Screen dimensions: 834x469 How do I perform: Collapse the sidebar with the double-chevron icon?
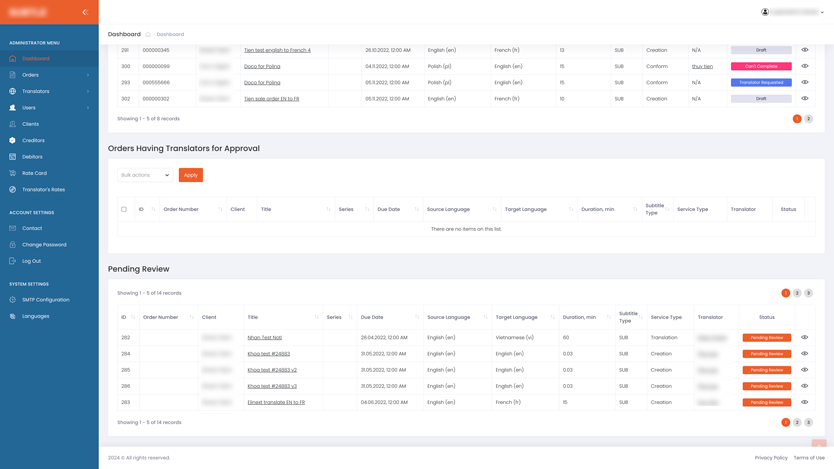[x=85, y=12]
